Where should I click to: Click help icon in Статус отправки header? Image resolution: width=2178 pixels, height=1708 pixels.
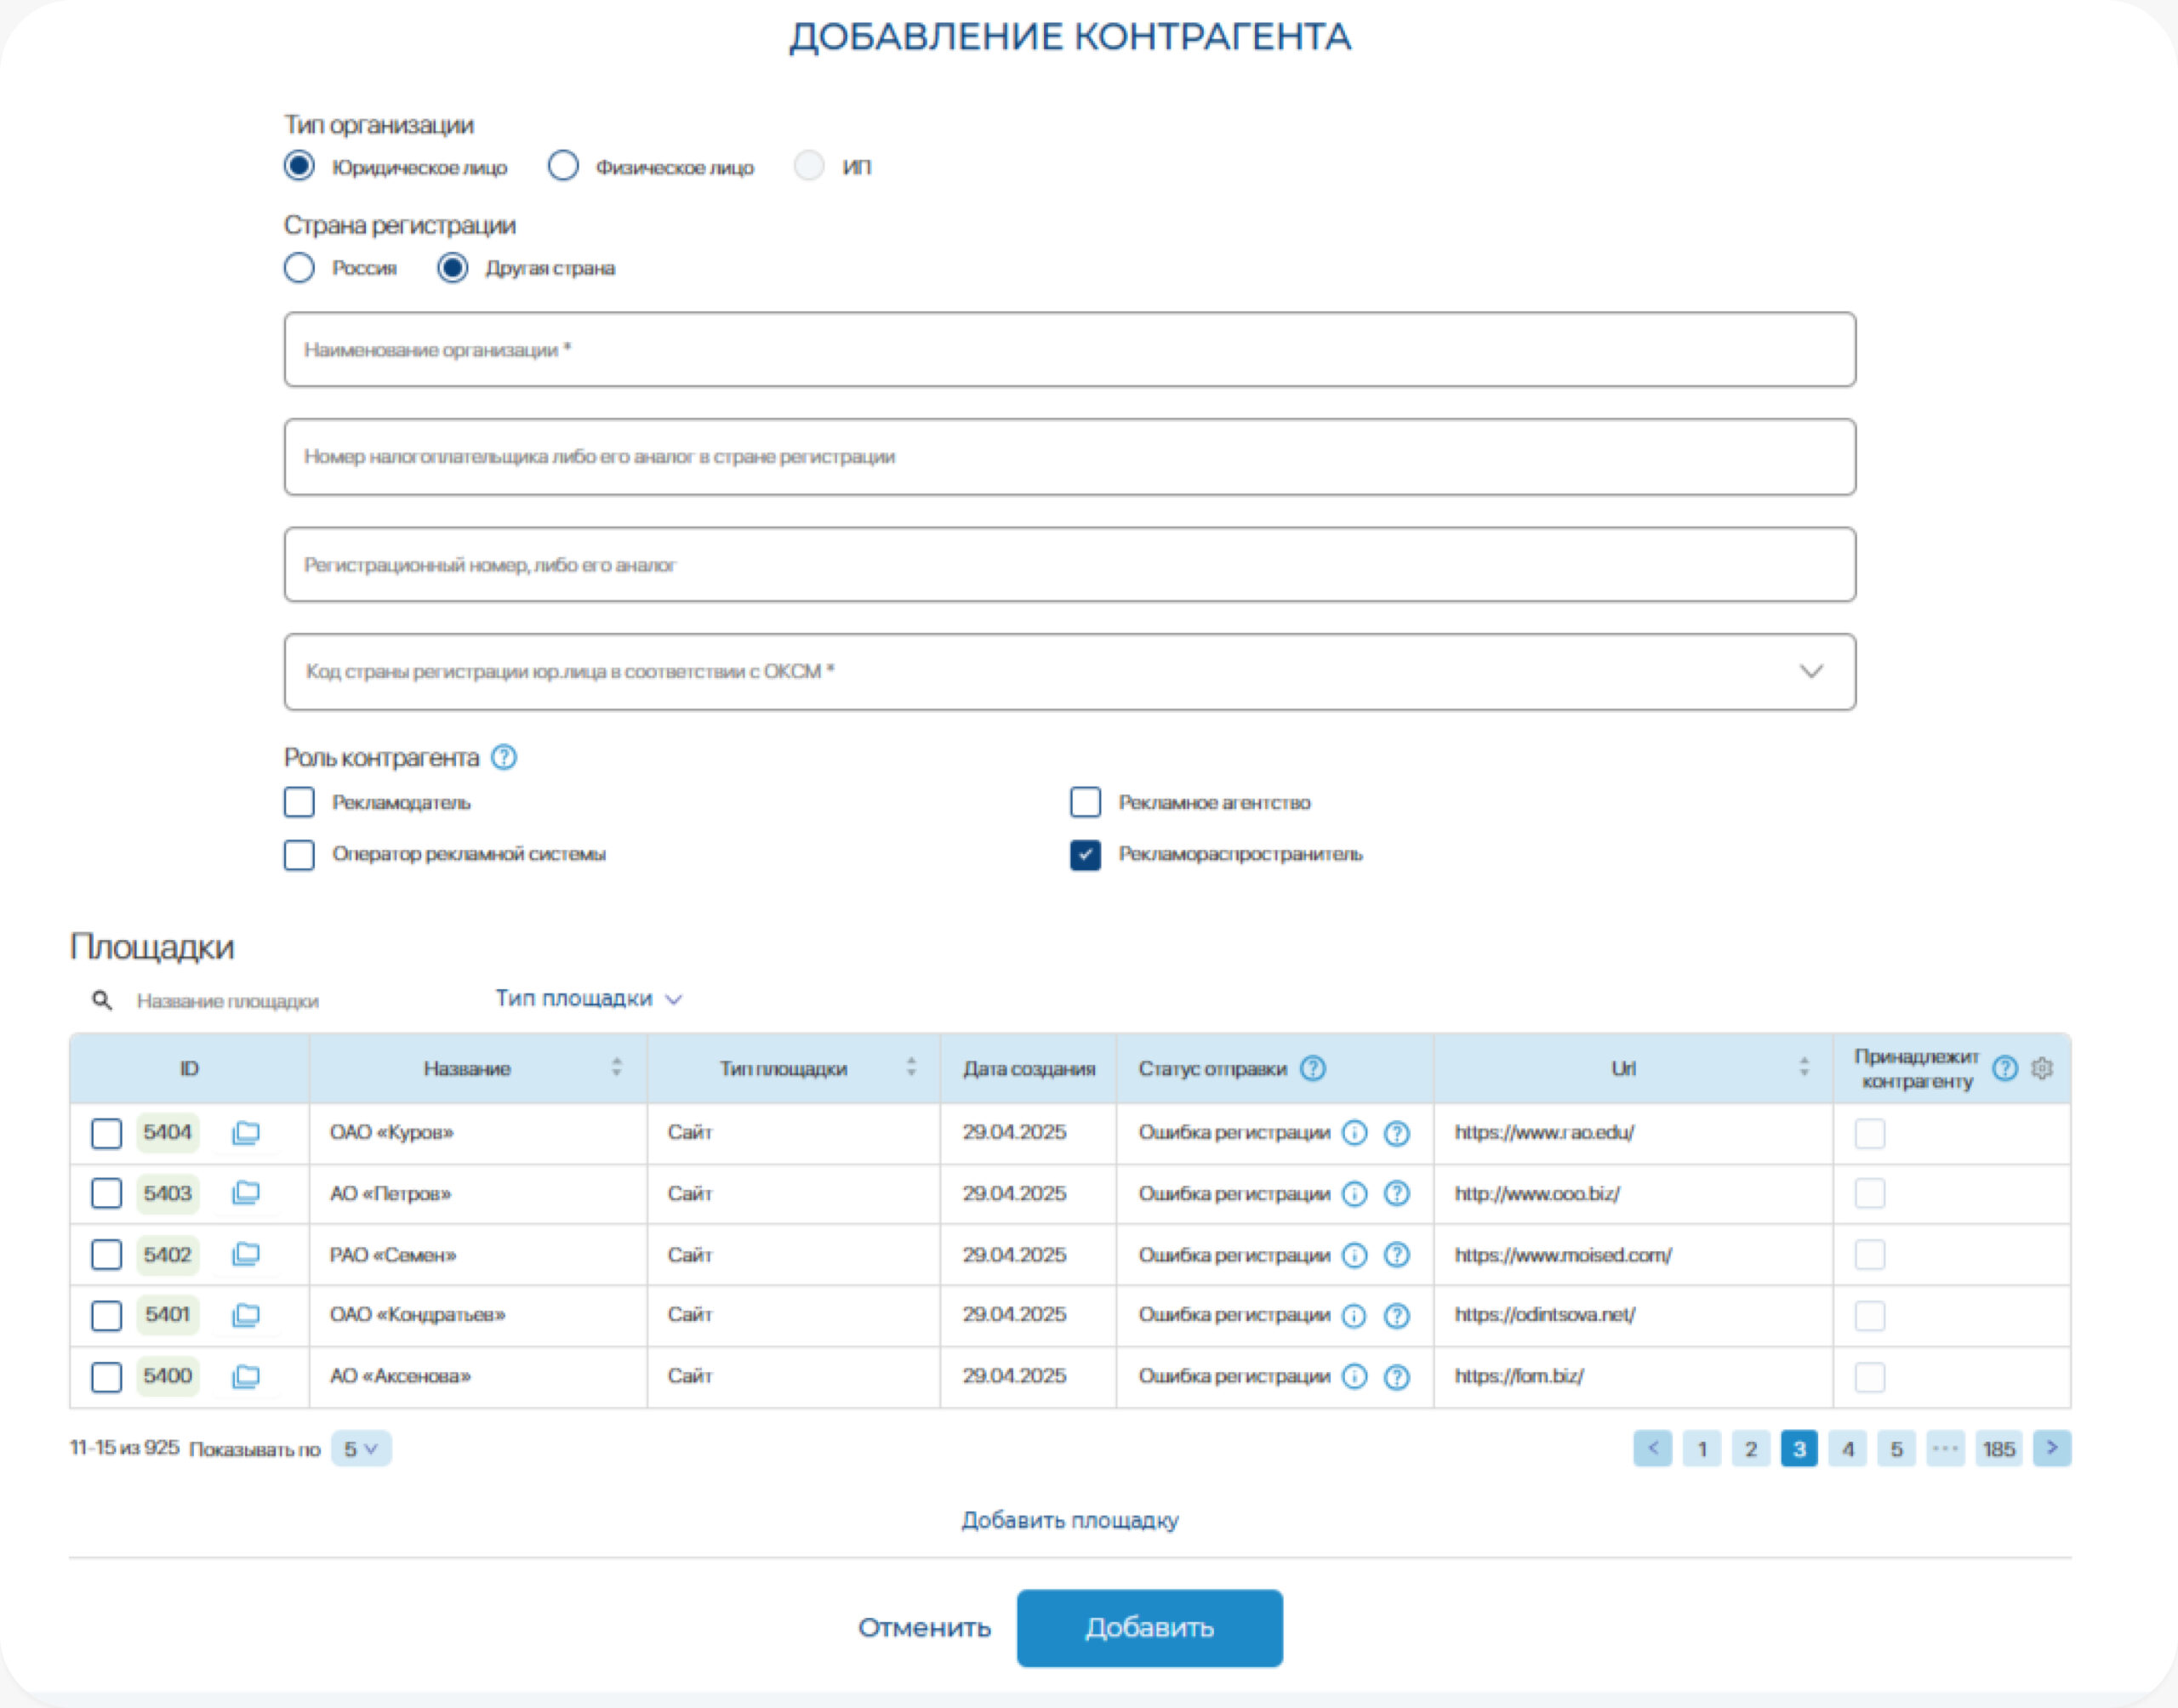1312,1068
